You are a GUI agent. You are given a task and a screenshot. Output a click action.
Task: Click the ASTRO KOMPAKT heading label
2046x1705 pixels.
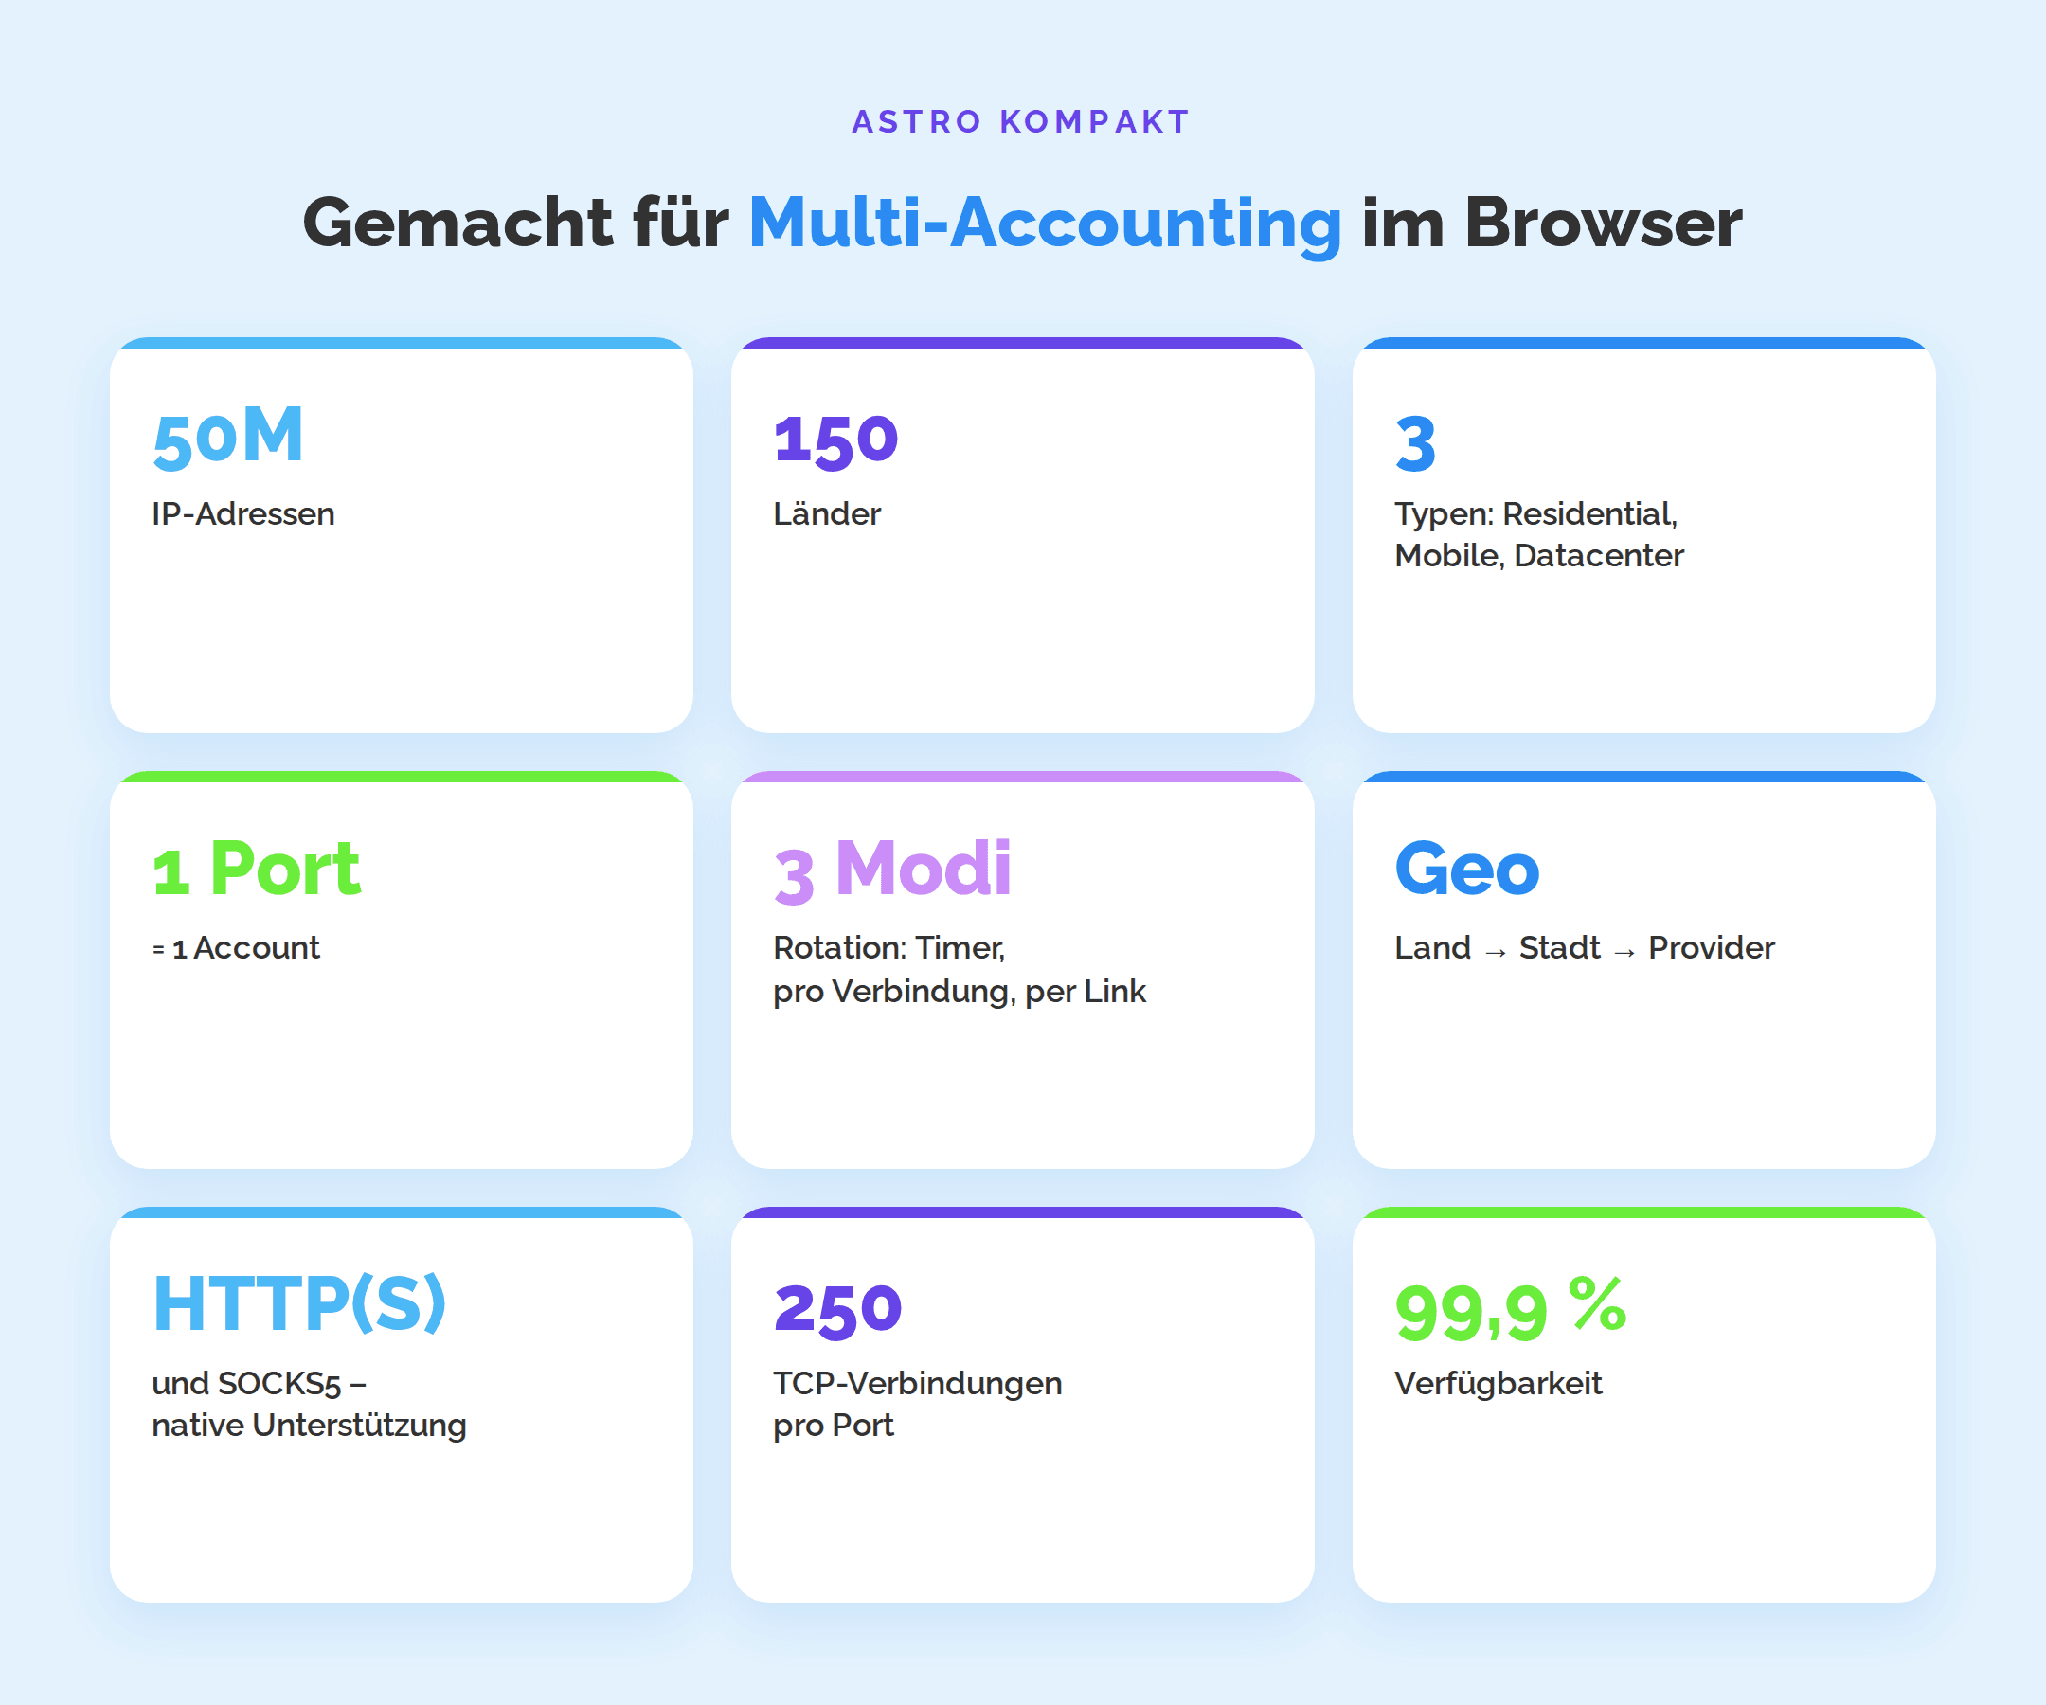[1021, 122]
